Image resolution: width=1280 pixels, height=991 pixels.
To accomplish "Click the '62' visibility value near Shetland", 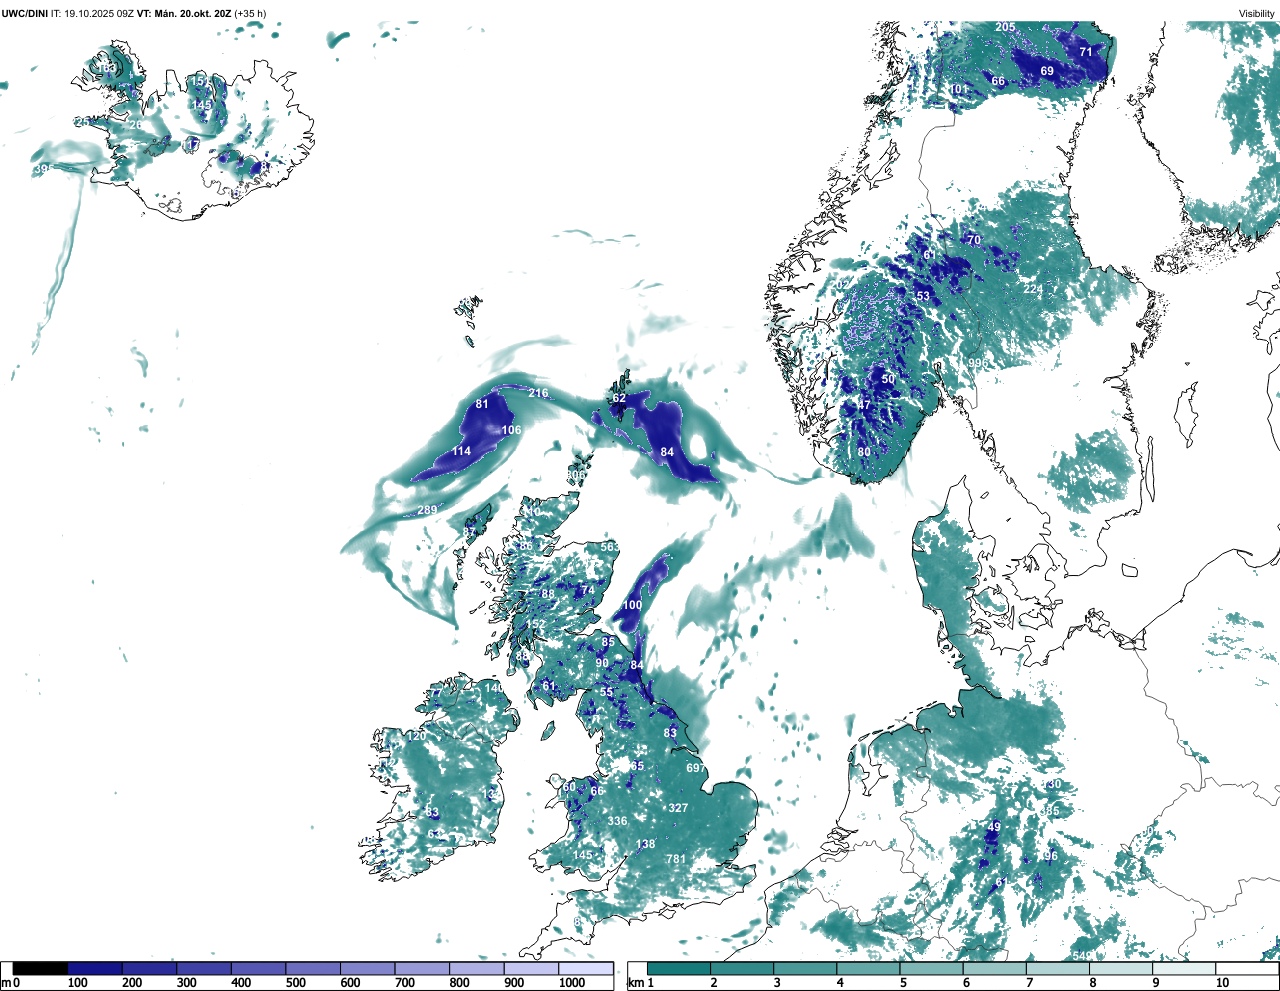I will [x=619, y=398].
